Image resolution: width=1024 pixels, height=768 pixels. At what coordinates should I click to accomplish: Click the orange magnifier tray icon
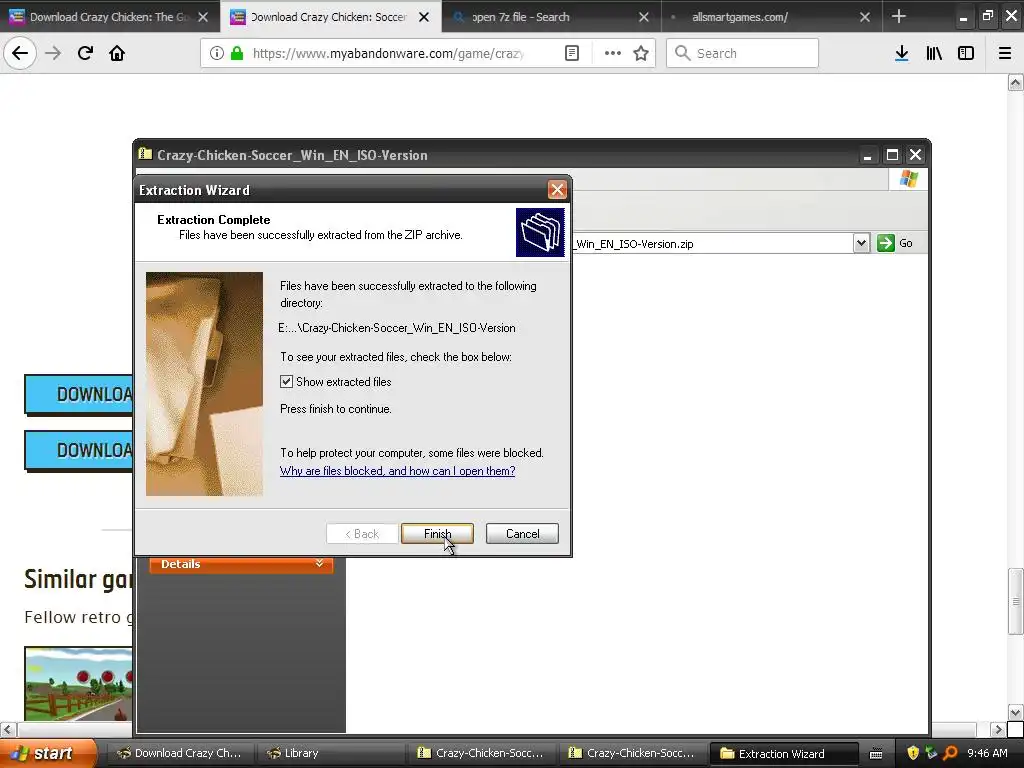click(950, 753)
